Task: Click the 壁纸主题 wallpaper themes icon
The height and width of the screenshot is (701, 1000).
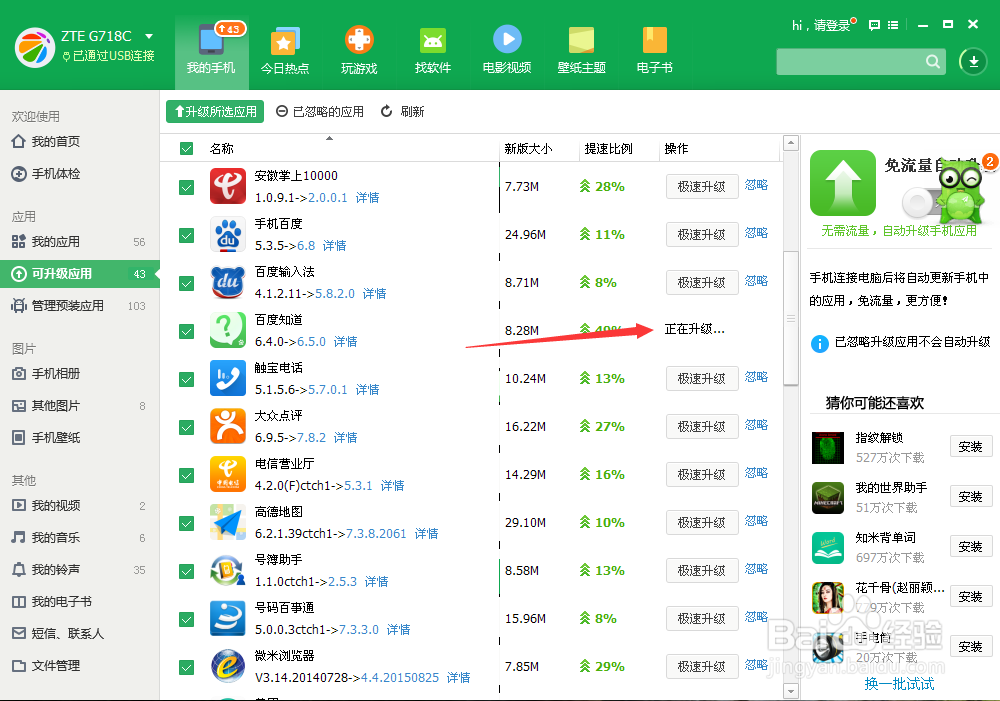Action: point(581,42)
